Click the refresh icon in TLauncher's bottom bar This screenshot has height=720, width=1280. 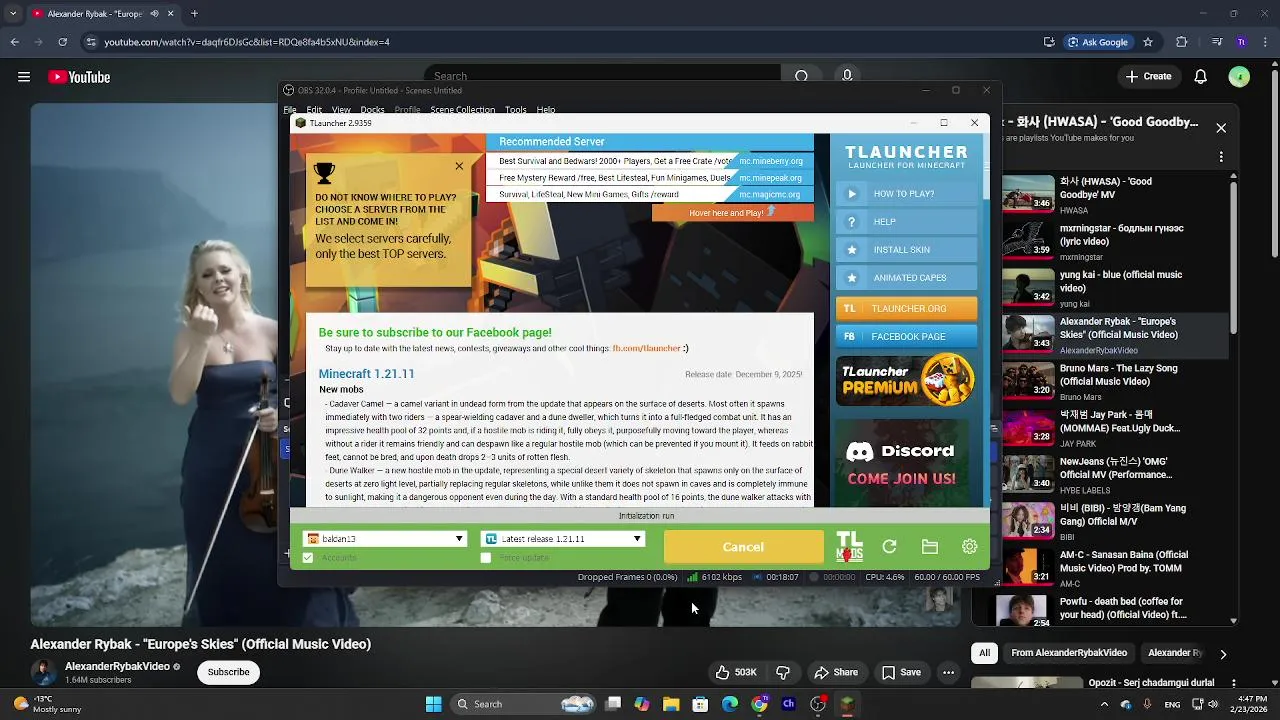889,547
